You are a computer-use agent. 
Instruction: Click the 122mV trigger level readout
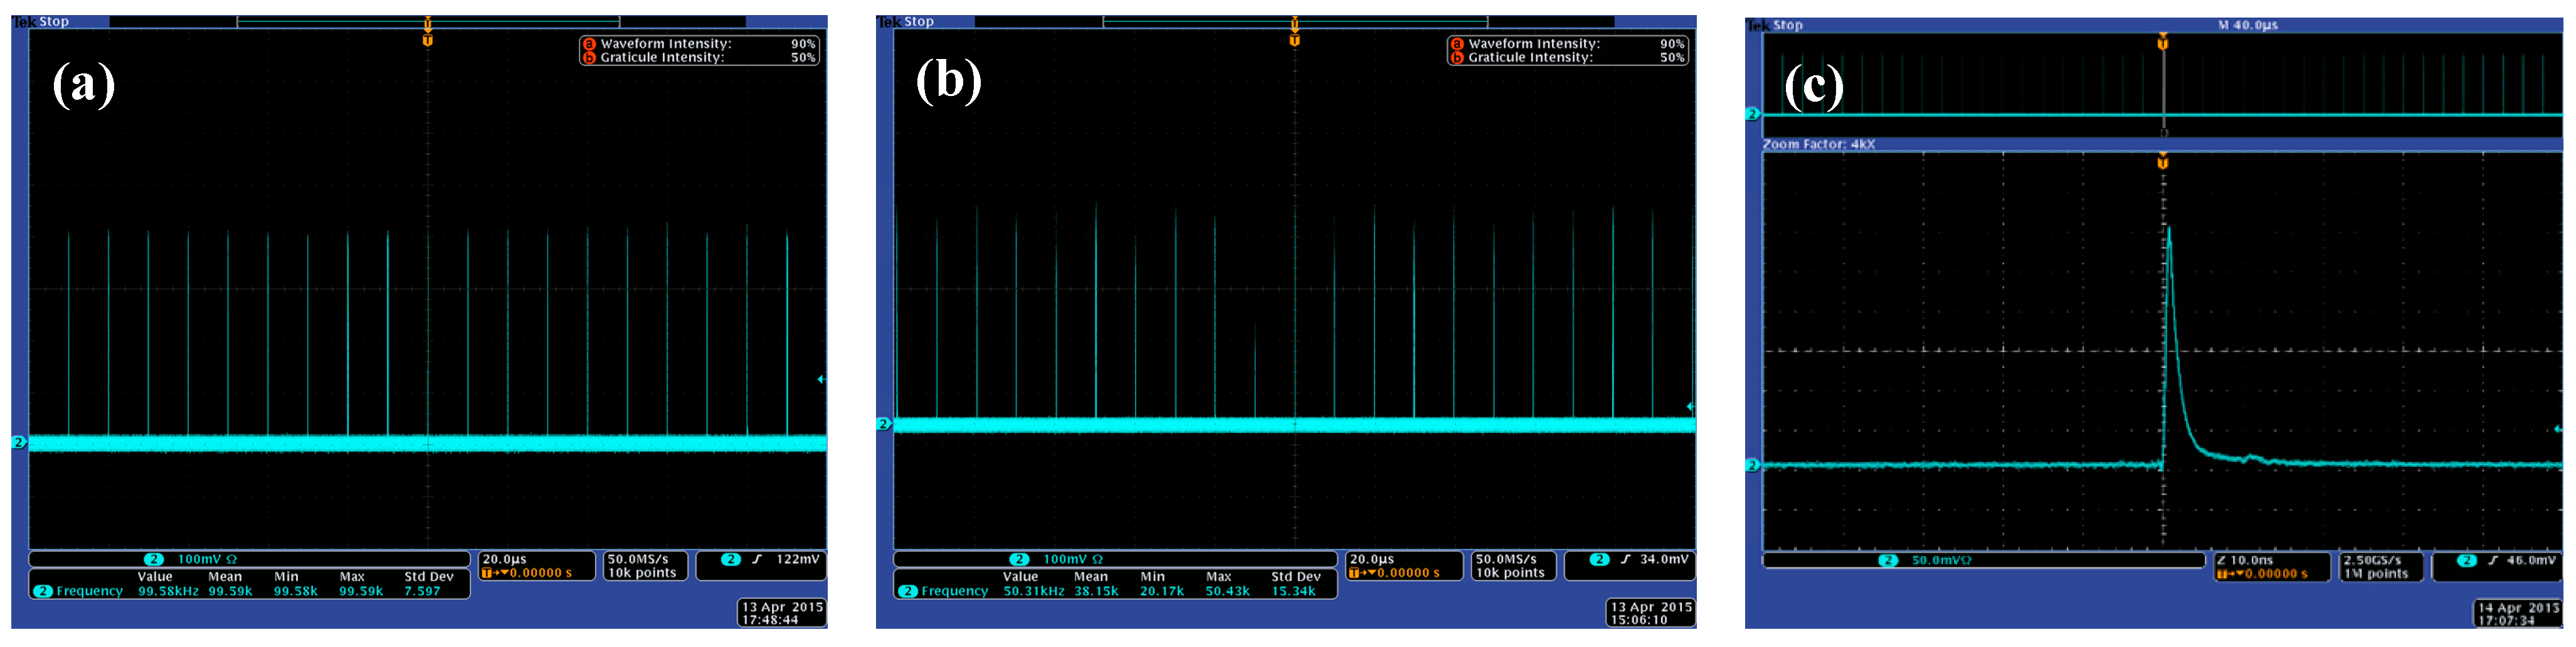(797, 559)
